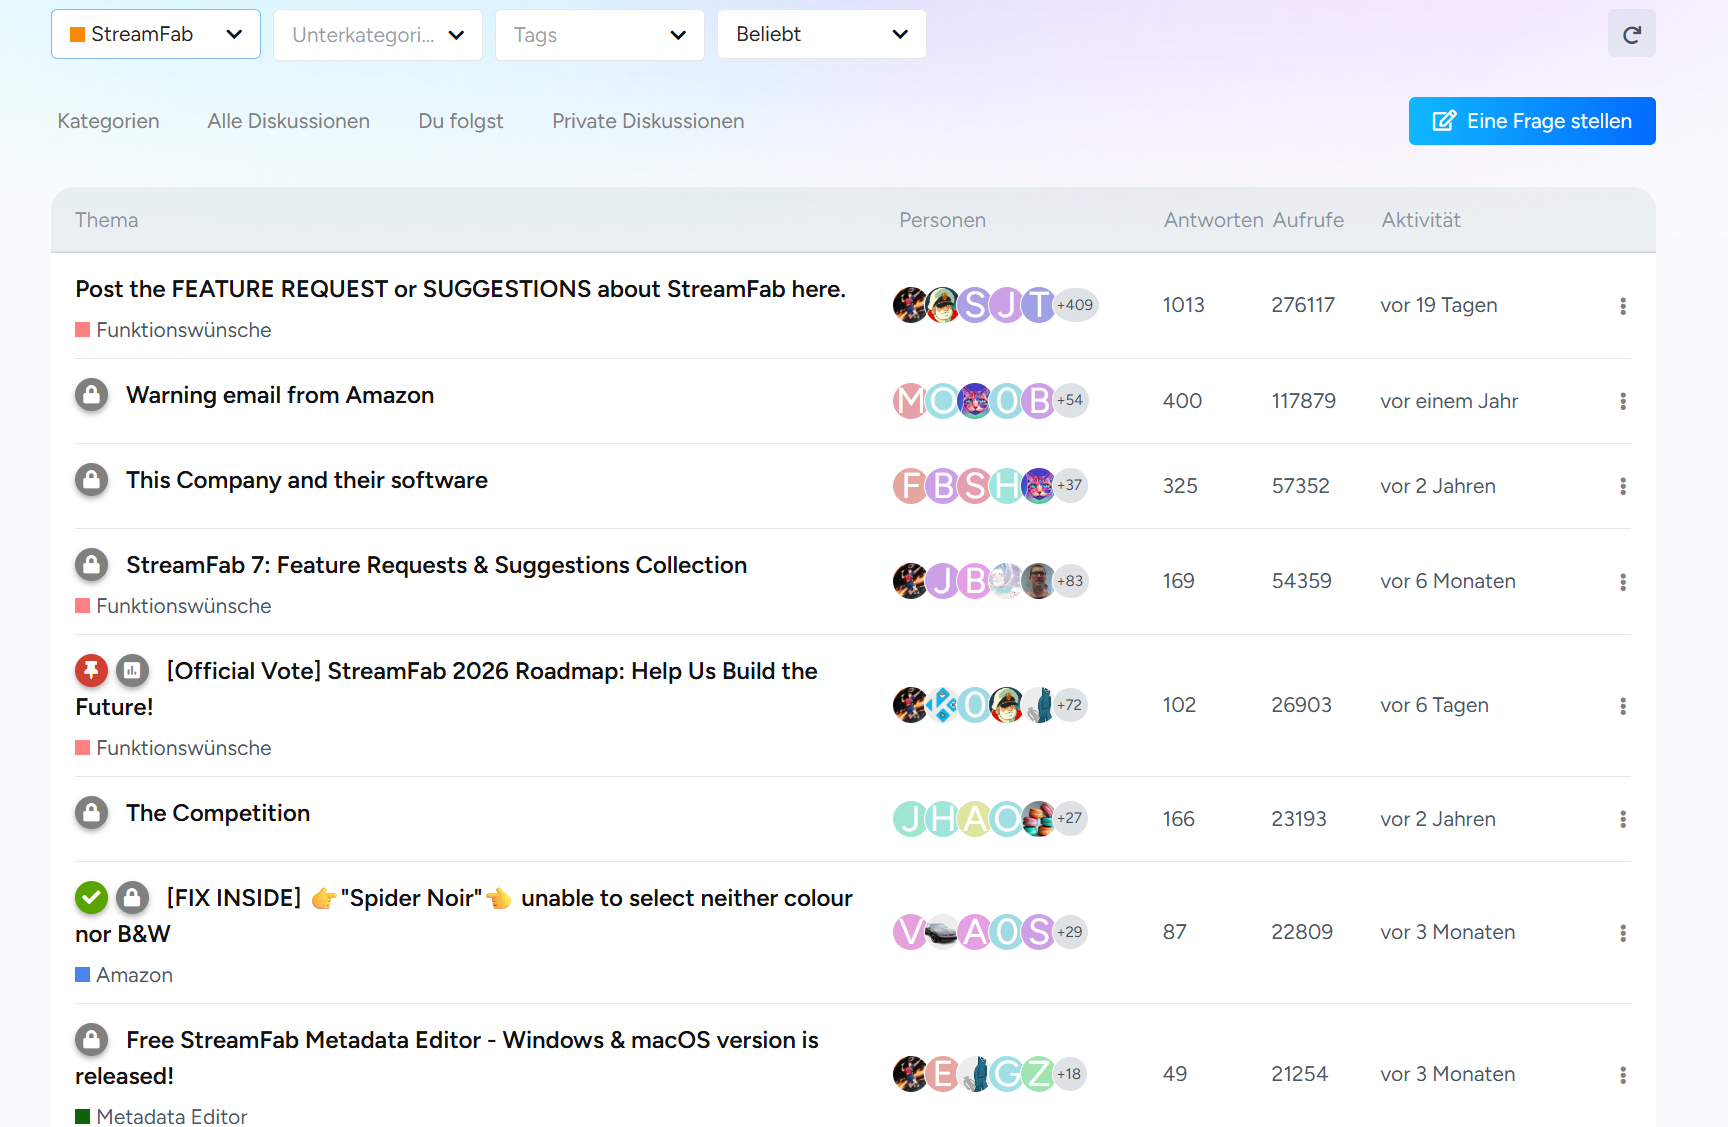Image resolution: width=1728 pixels, height=1127 pixels.
Task: Open the Tags filter dropdown
Action: pyautogui.click(x=600, y=35)
